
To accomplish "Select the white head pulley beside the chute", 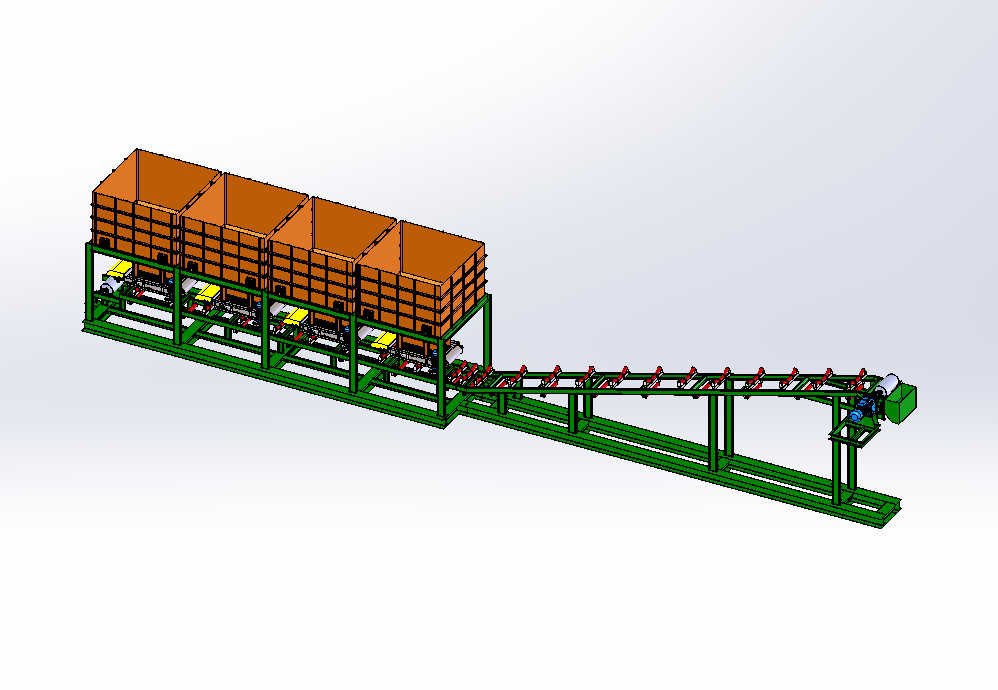I will (887, 386).
